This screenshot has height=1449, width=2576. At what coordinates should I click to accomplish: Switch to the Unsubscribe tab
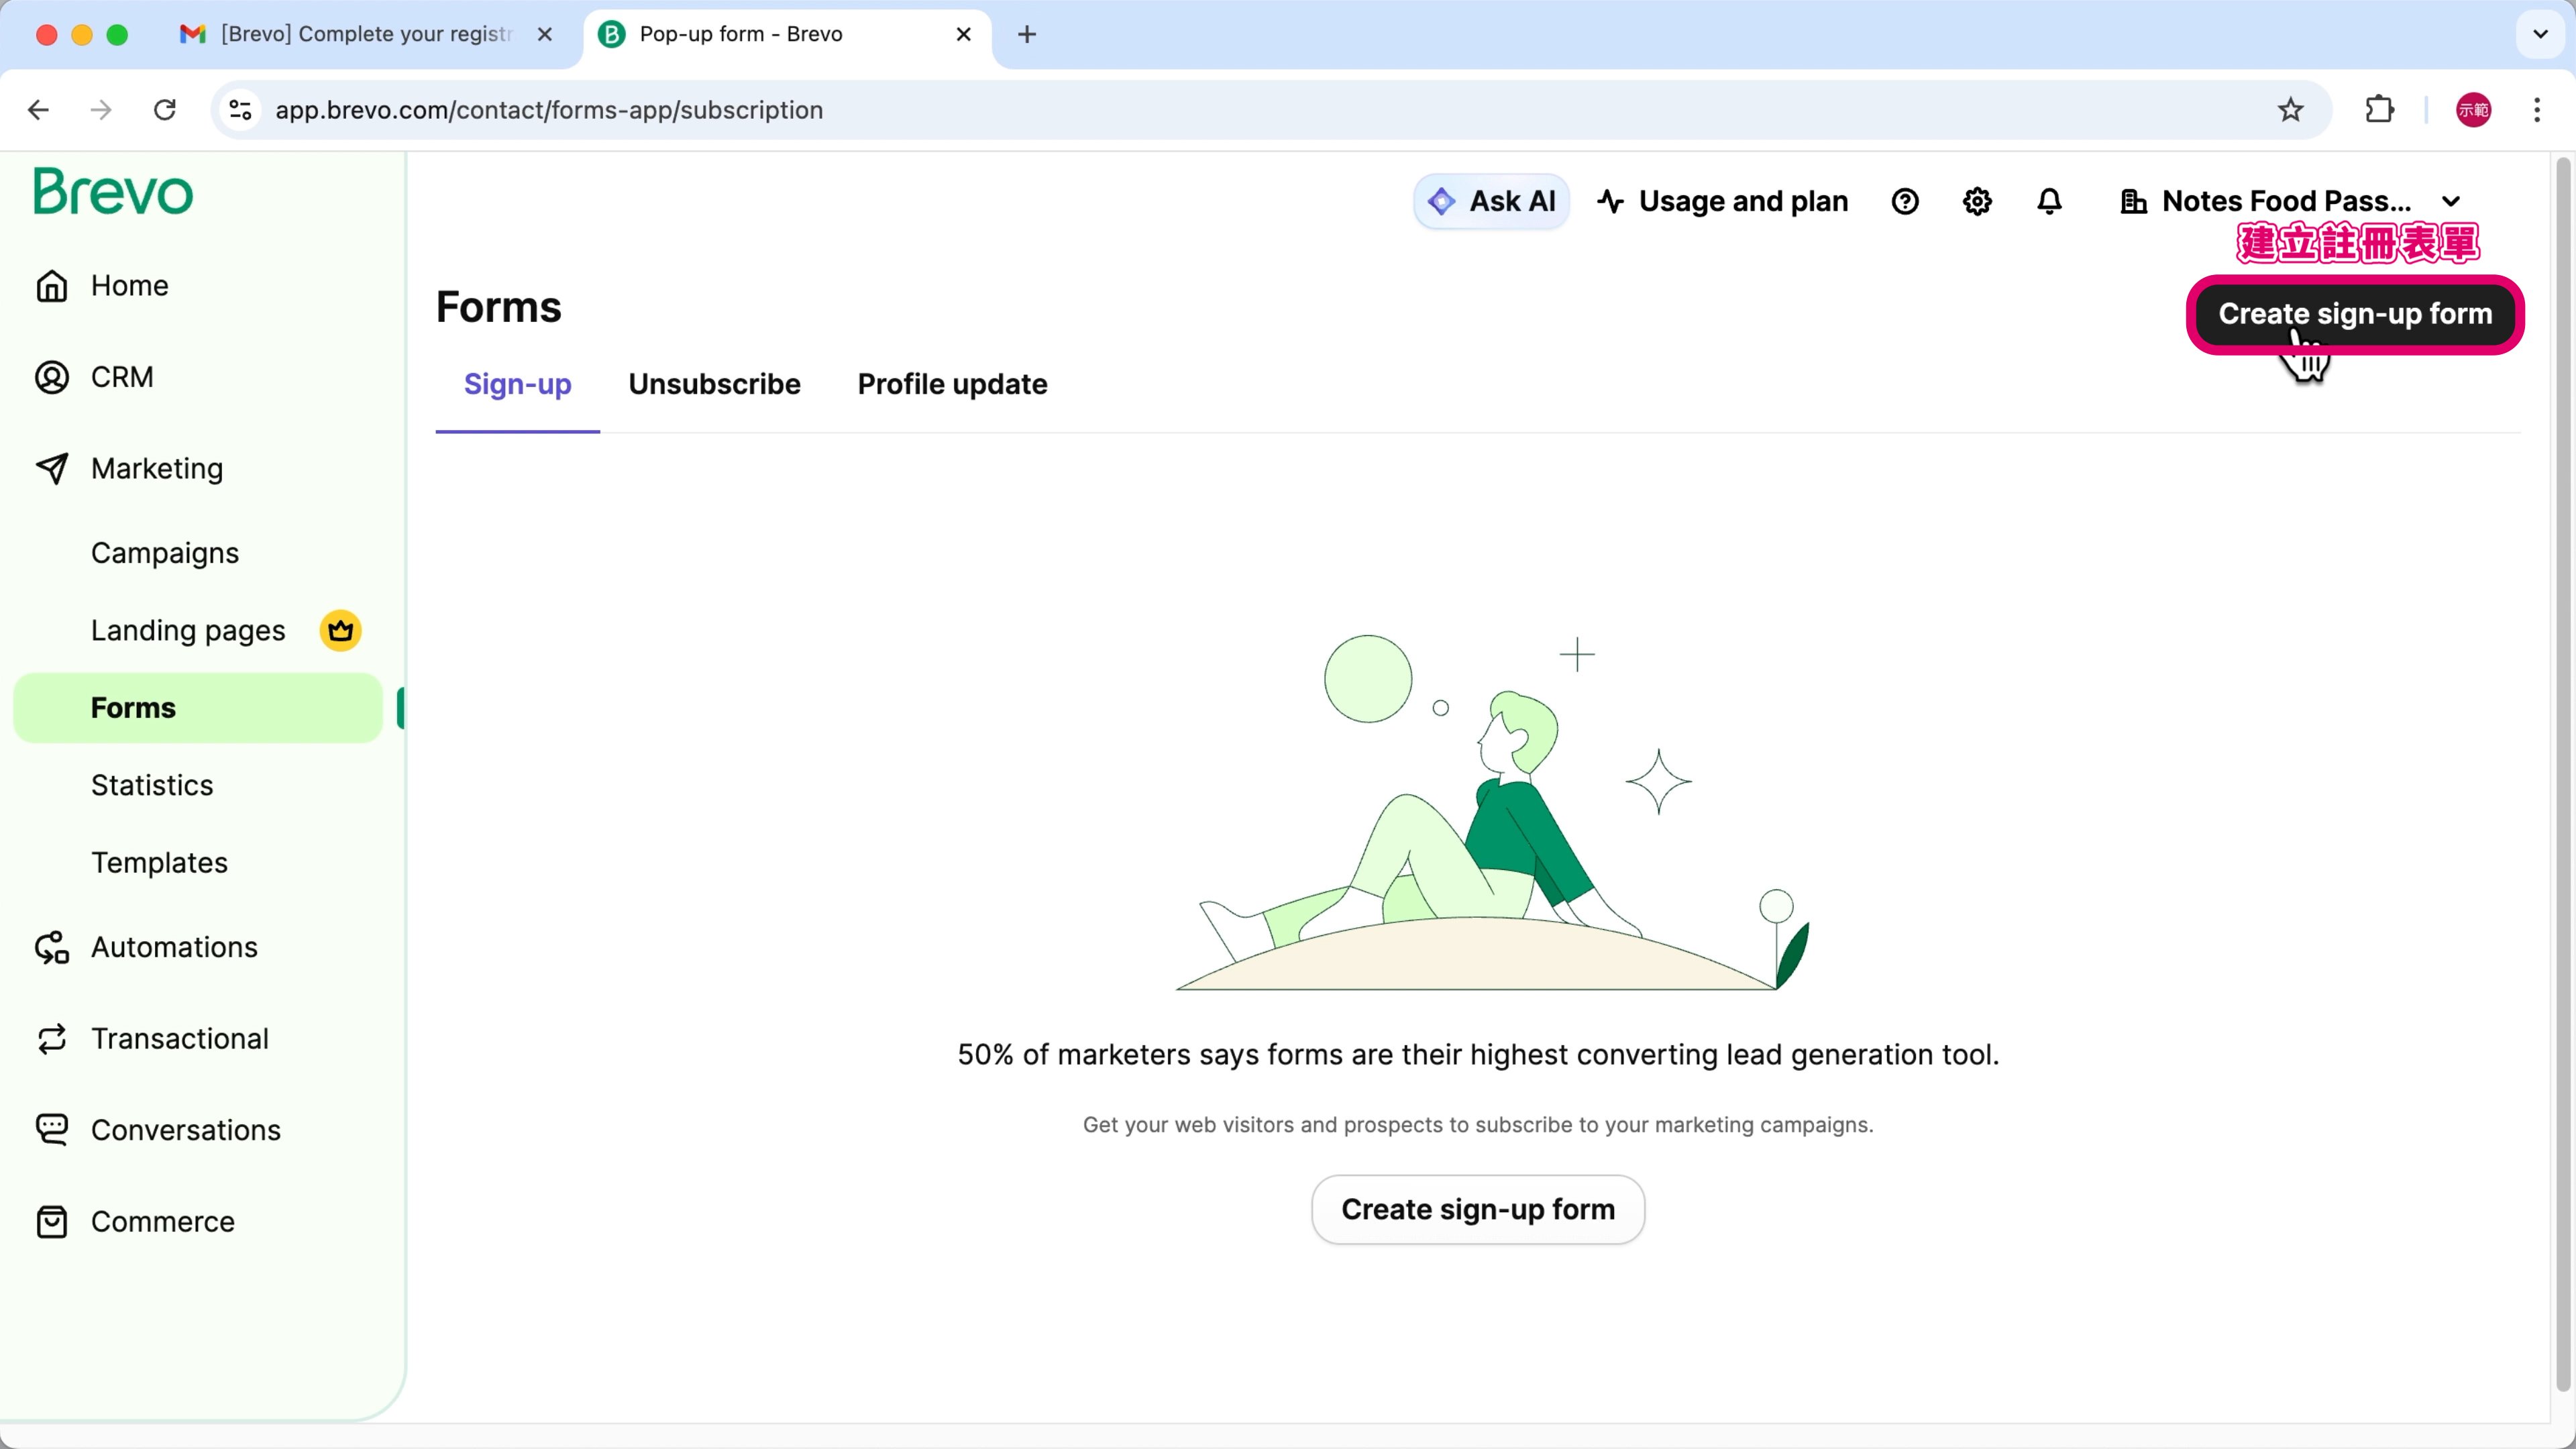pos(714,384)
